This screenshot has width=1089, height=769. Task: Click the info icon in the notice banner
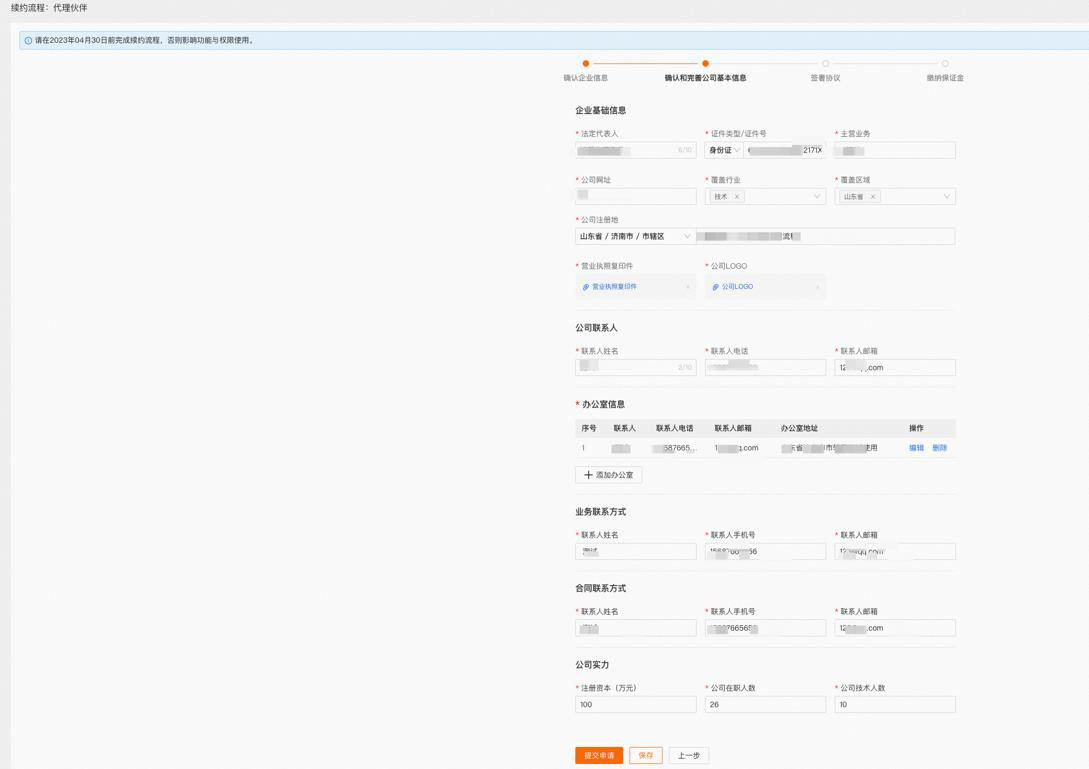28,40
